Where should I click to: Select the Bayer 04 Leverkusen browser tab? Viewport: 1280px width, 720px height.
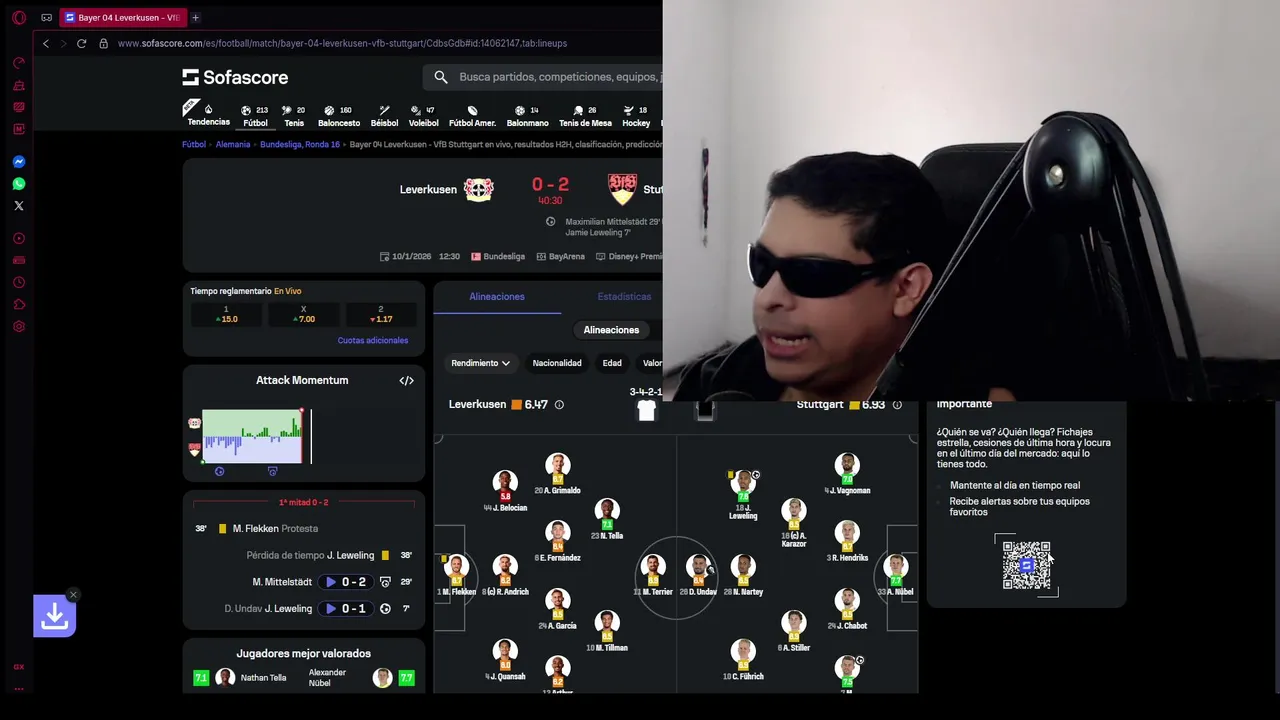pyautogui.click(x=122, y=17)
